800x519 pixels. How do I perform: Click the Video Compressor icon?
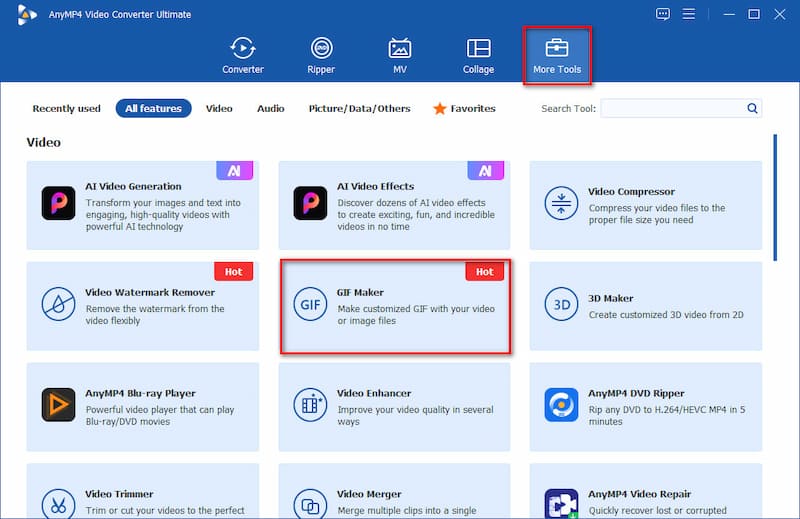(x=561, y=203)
